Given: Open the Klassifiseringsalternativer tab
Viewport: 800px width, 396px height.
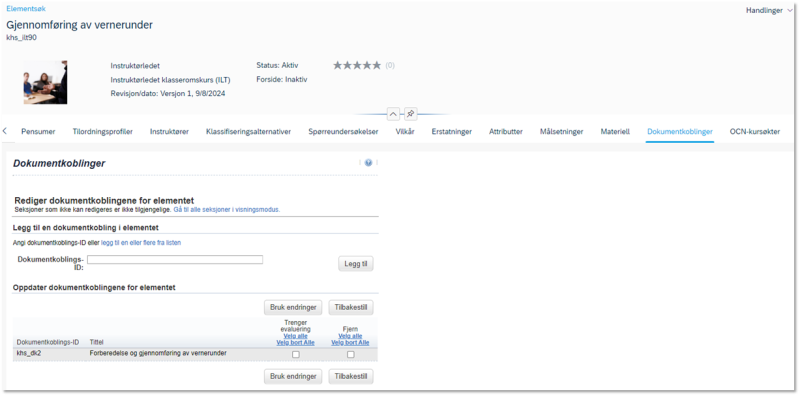Looking at the screenshot, I should pyautogui.click(x=248, y=132).
